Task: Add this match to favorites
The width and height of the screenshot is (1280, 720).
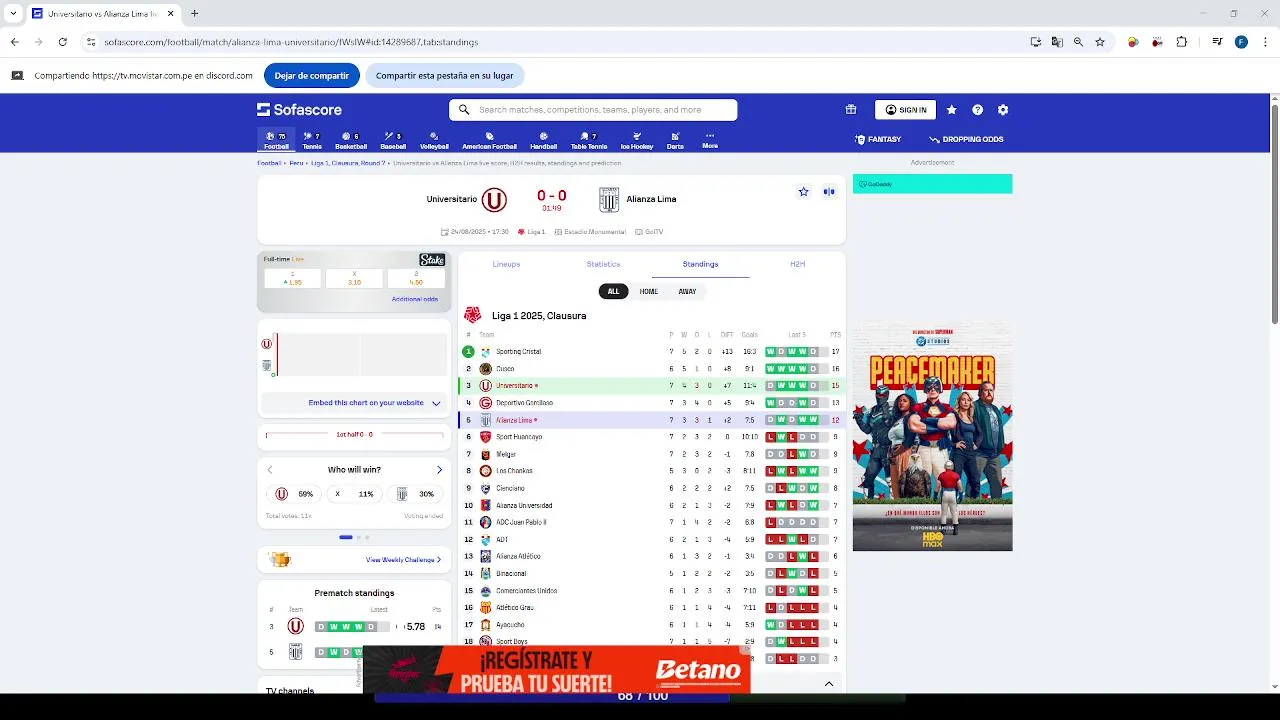Action: tap(803, 192)
